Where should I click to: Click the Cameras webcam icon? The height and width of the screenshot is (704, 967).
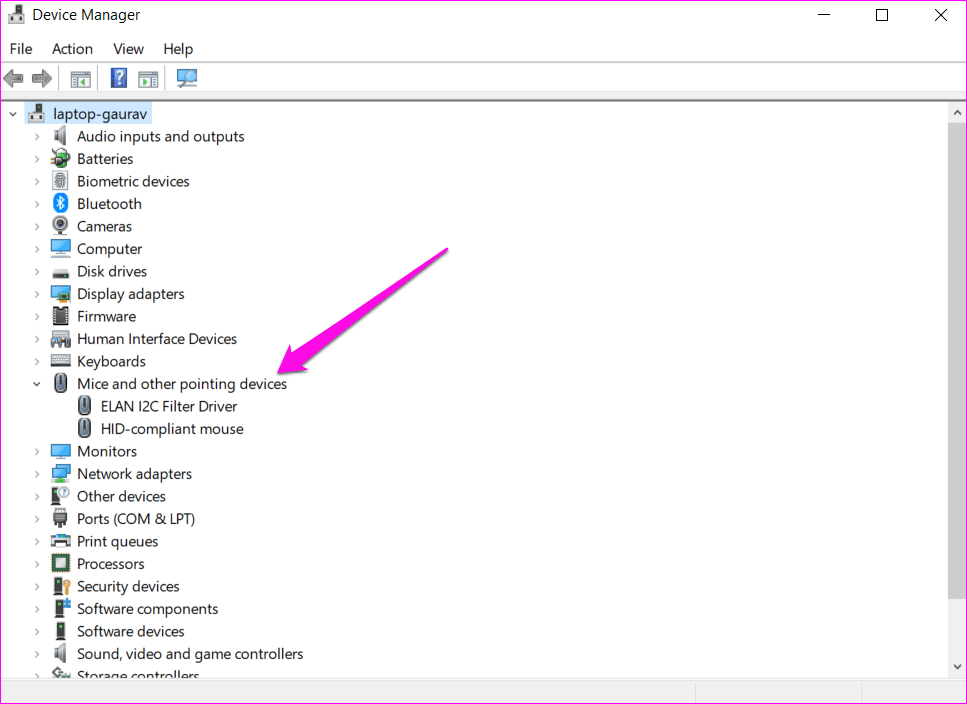[x=60, y=226]
